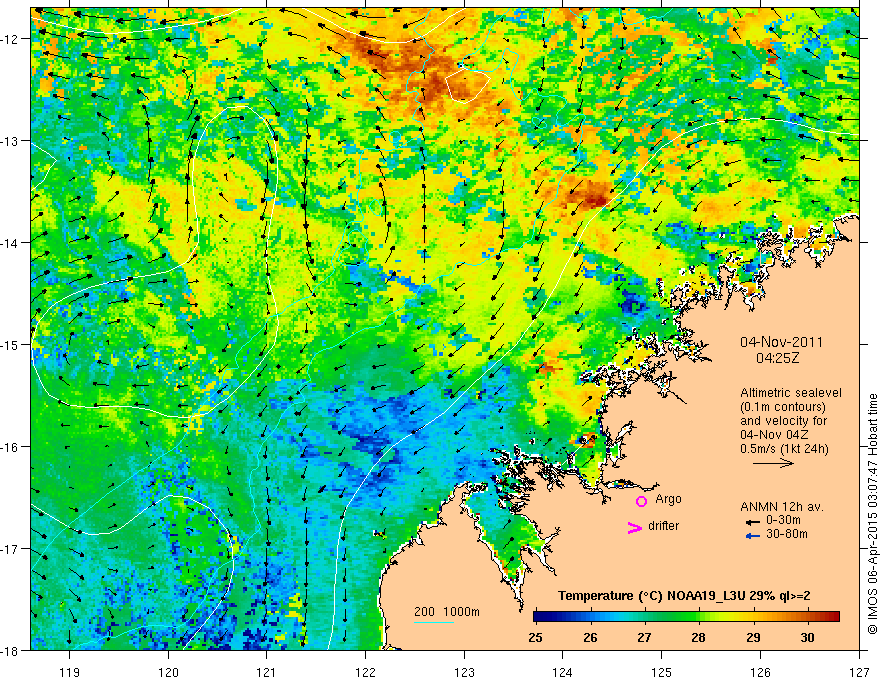Click the '1000m' isobath label
This screenshot has width=880, height=680.
click(461, 612)
